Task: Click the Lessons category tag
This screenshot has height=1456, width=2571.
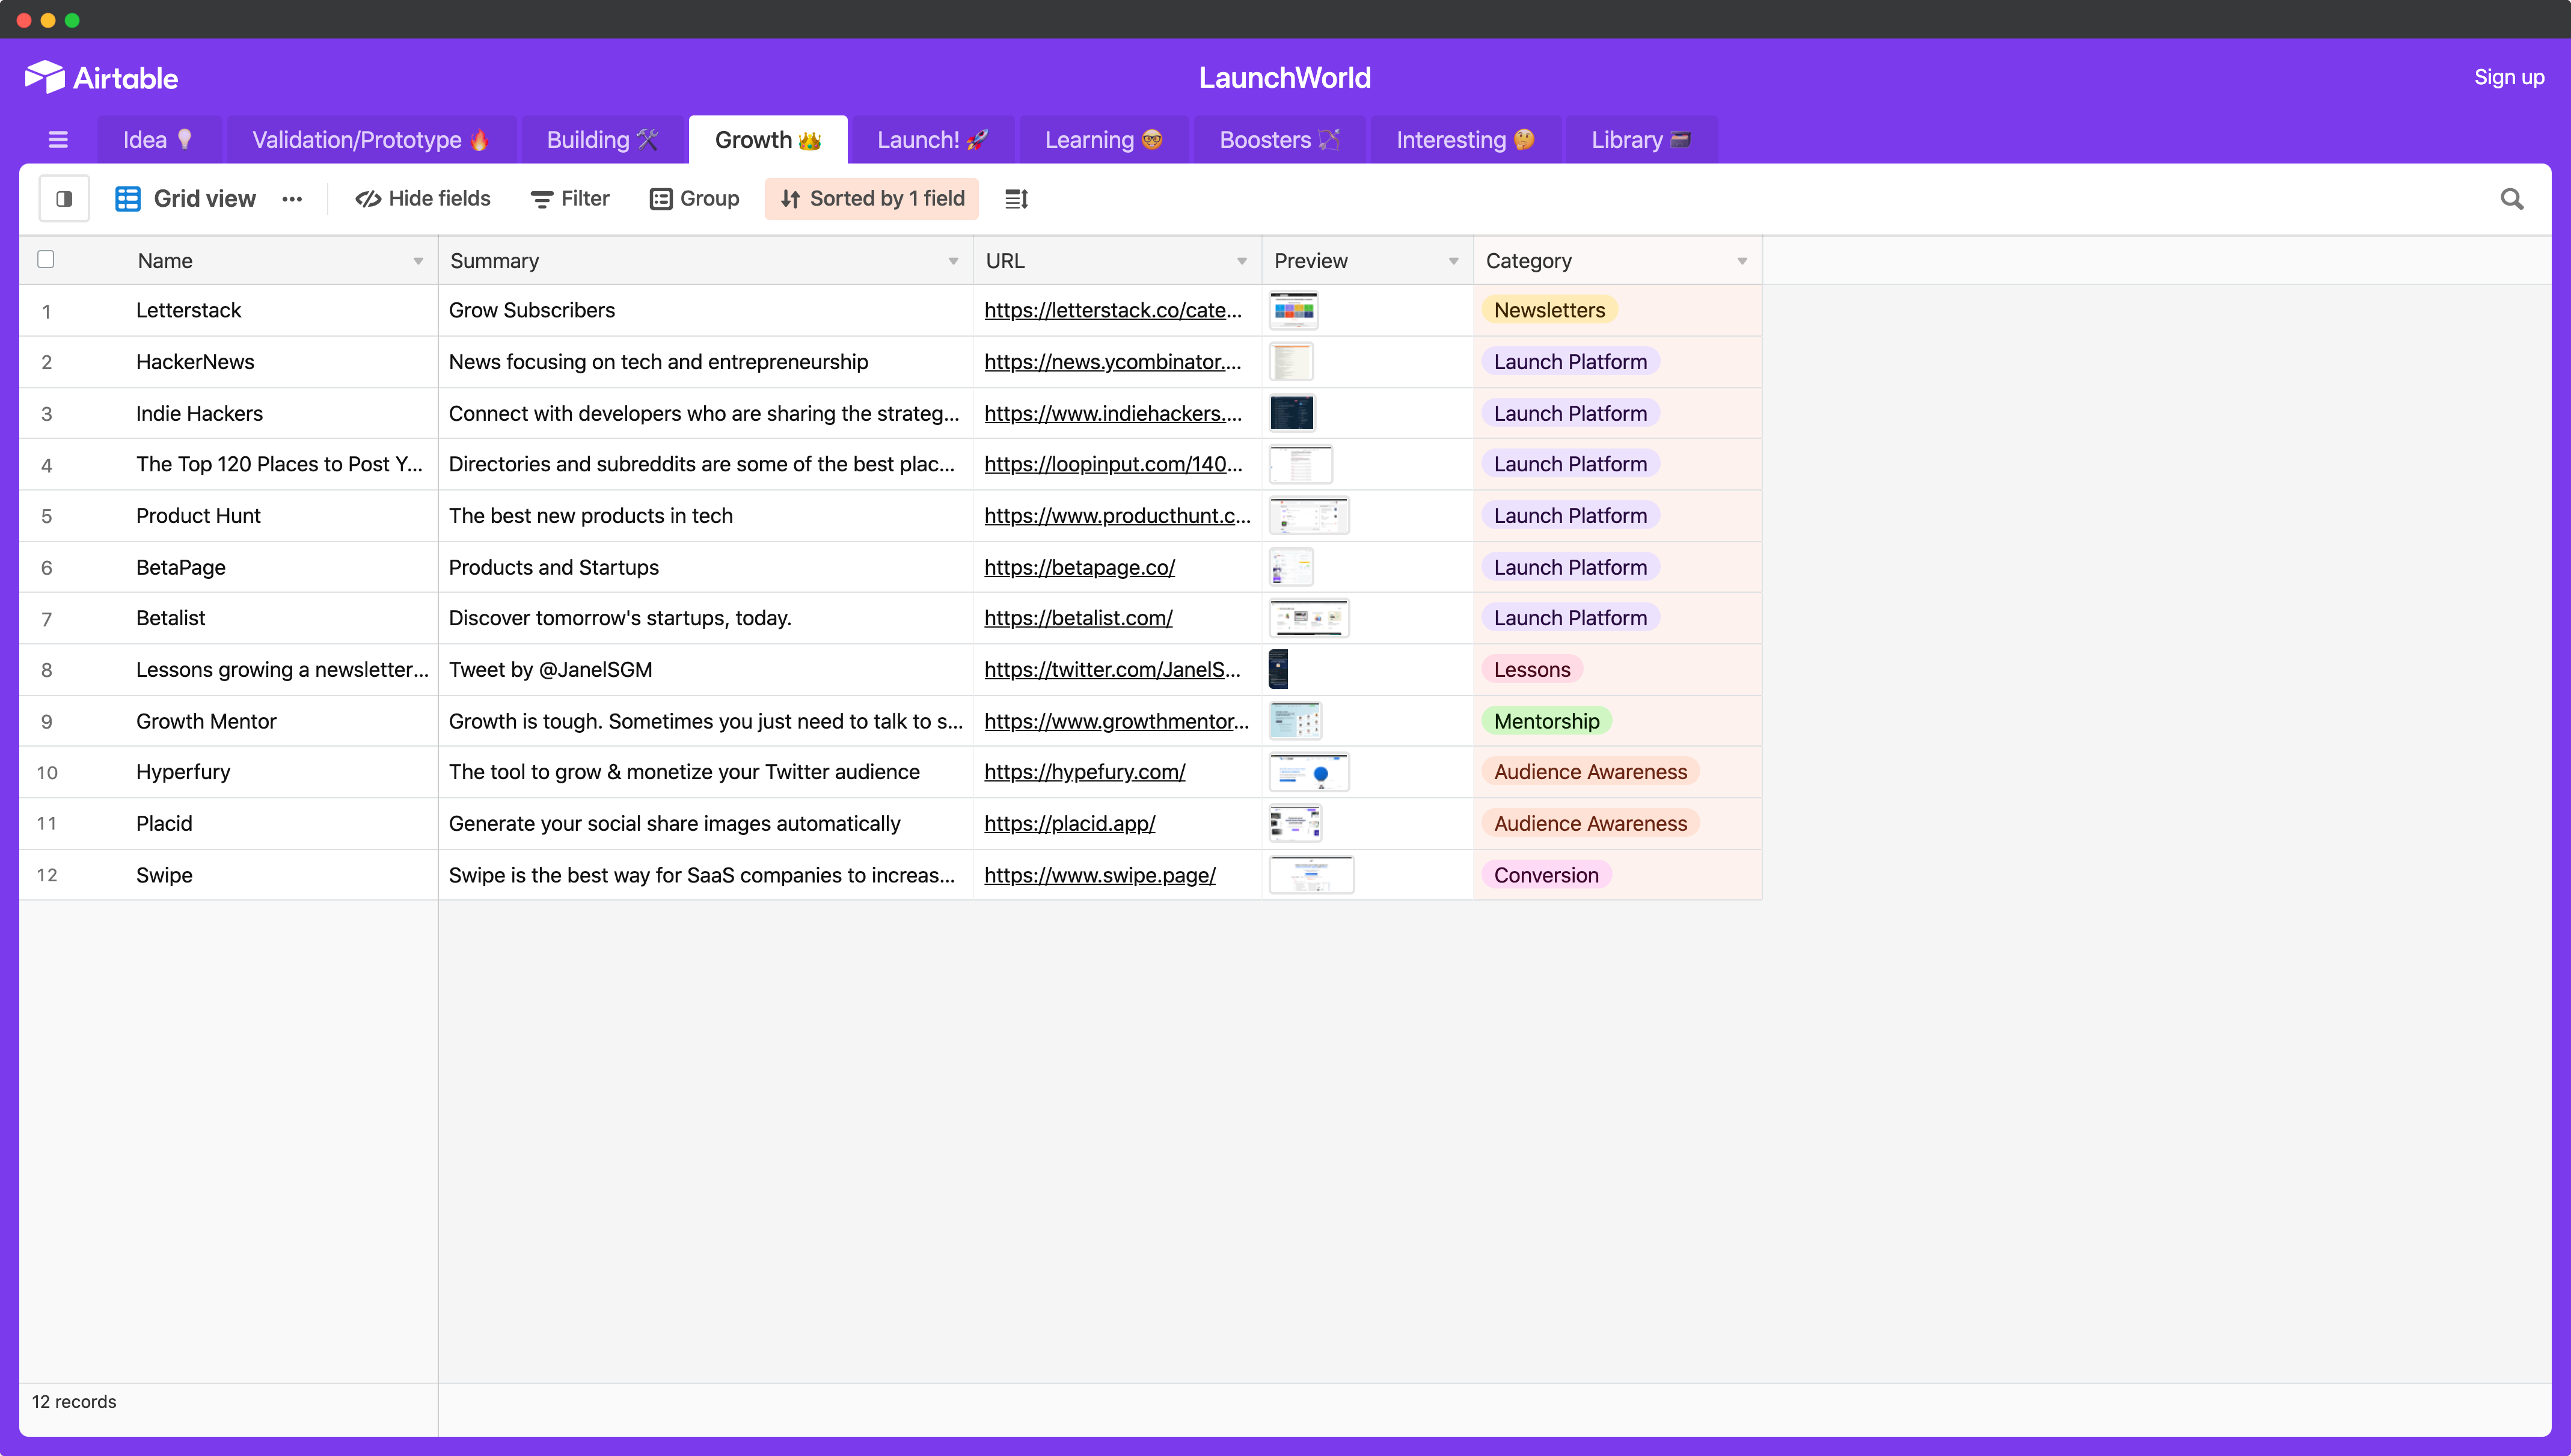Action: pos(1532,670)
